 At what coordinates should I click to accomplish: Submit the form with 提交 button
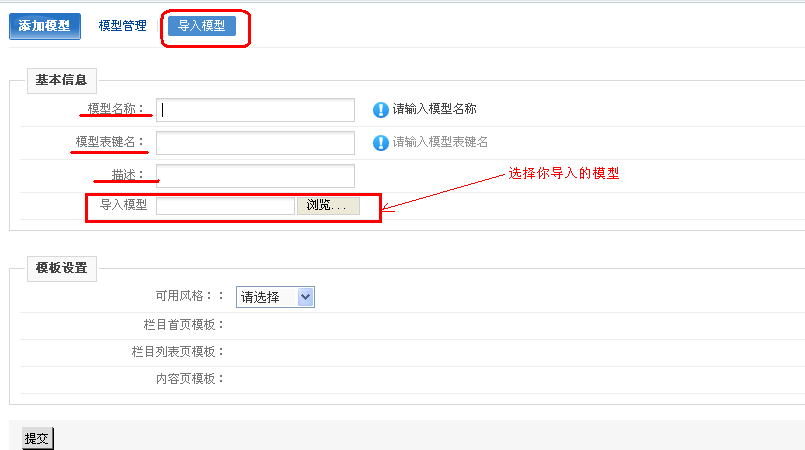tap(36, 438)
